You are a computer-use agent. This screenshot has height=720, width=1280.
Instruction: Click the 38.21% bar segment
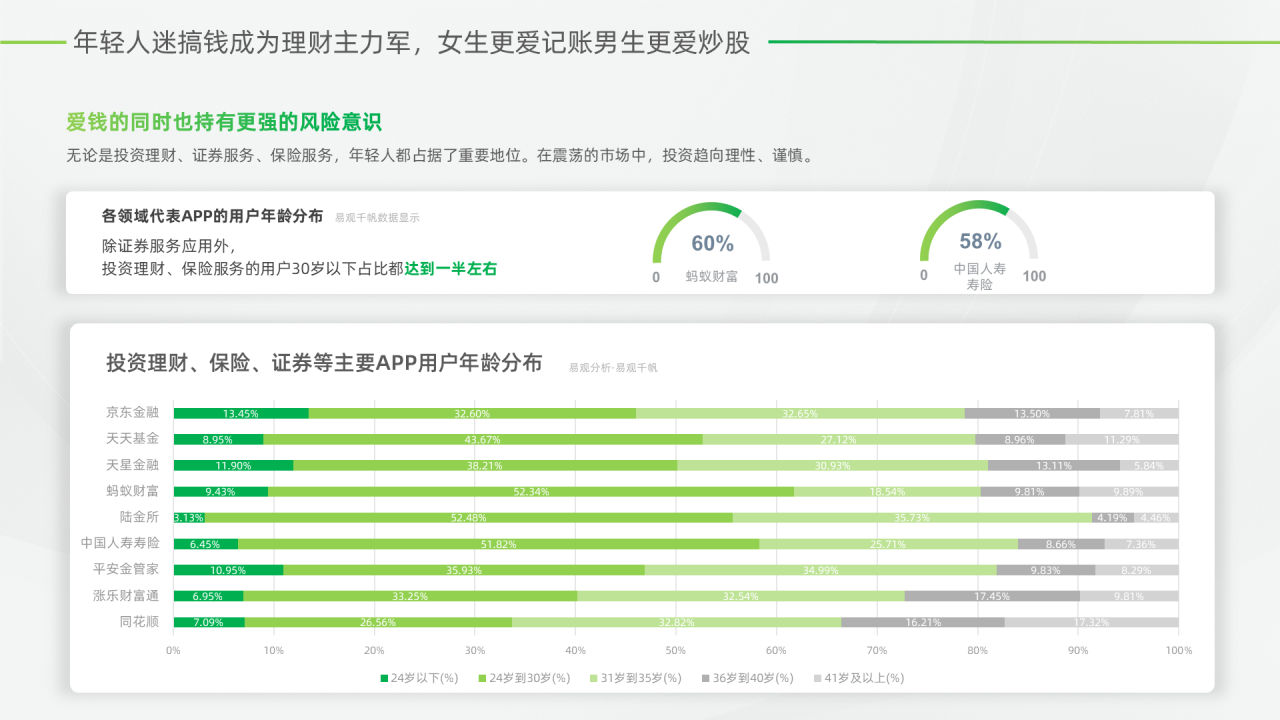click(485, 465)
